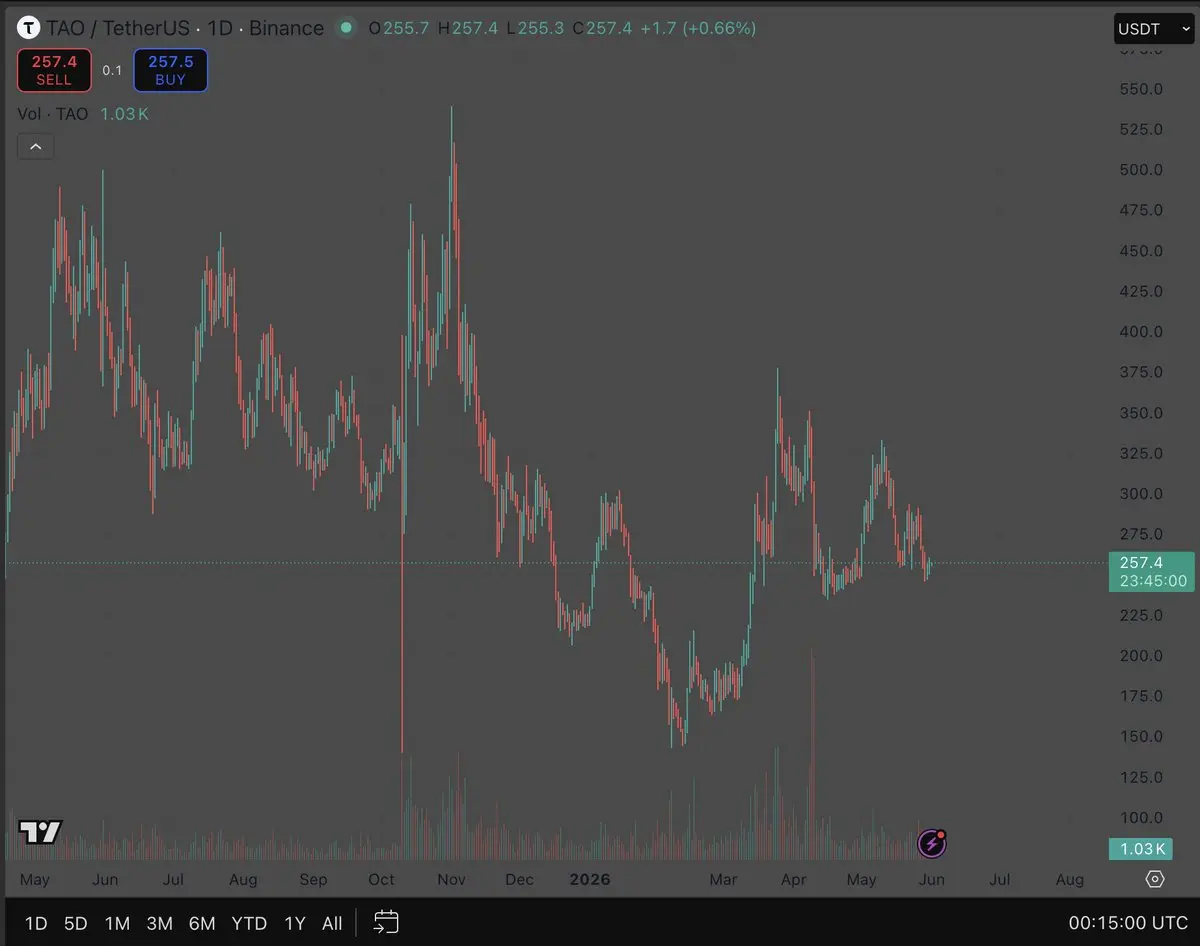Open the chart settings hexagon icon

coord(1155,880)
